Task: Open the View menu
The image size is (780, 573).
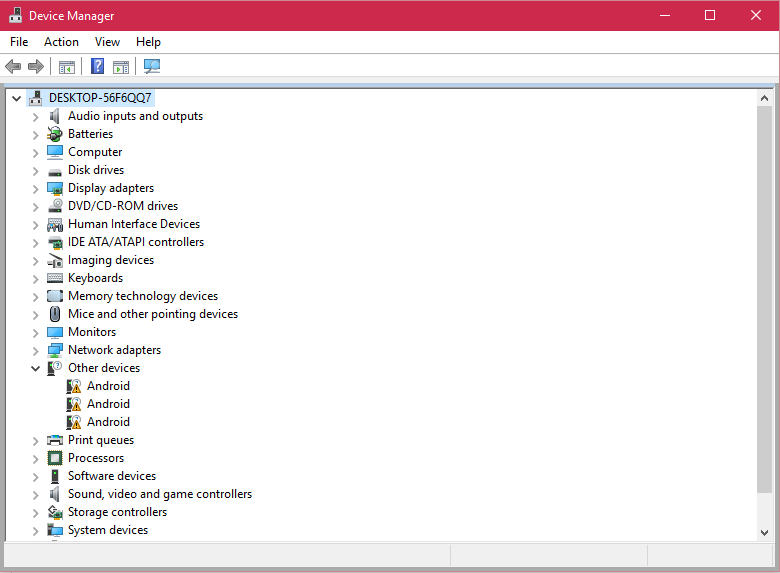Action: tap(107, 42)
